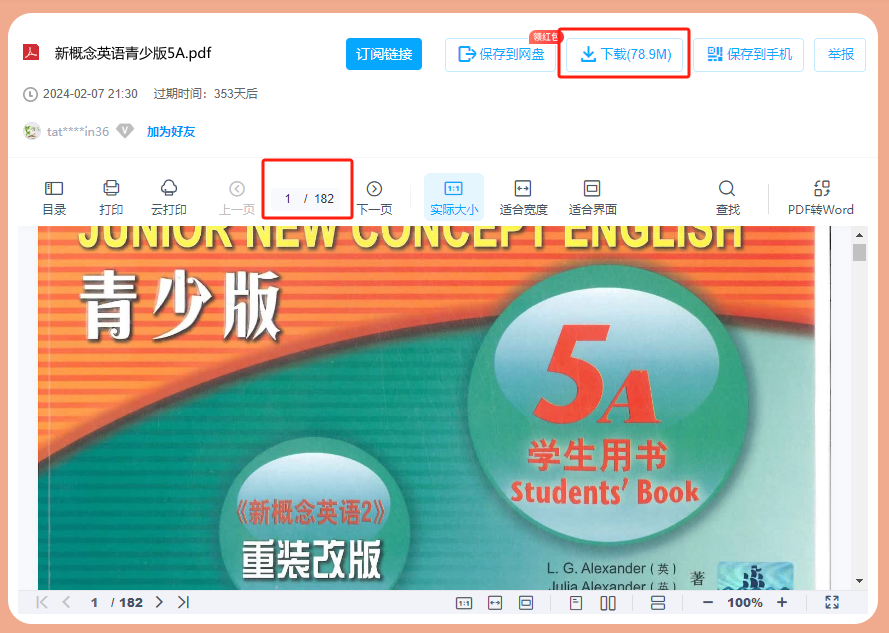This screenshot has height=633, width=889.
Task: Go to next page with 下一页
Action: [x=374, y=197]
